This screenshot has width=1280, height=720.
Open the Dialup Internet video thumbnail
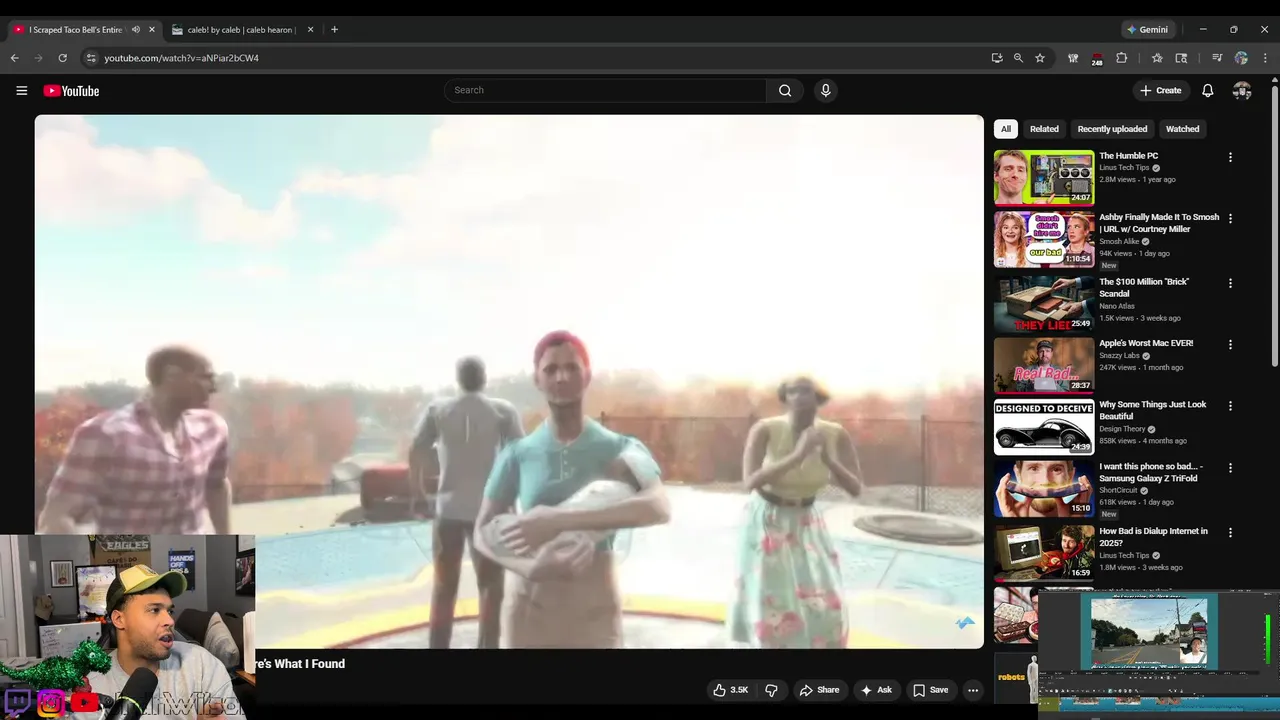pyautogui.click(x=1044, y=553)
